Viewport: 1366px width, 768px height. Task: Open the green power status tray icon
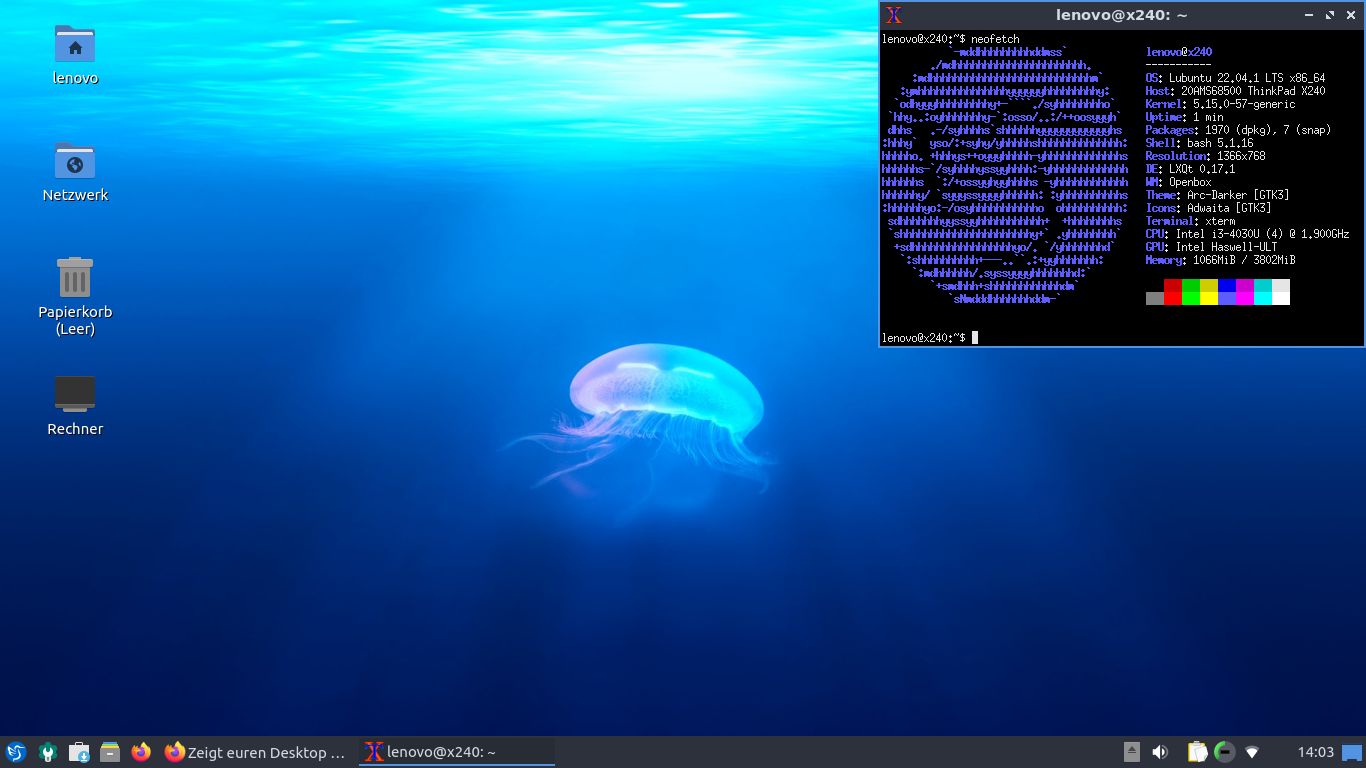[1224, 752]
